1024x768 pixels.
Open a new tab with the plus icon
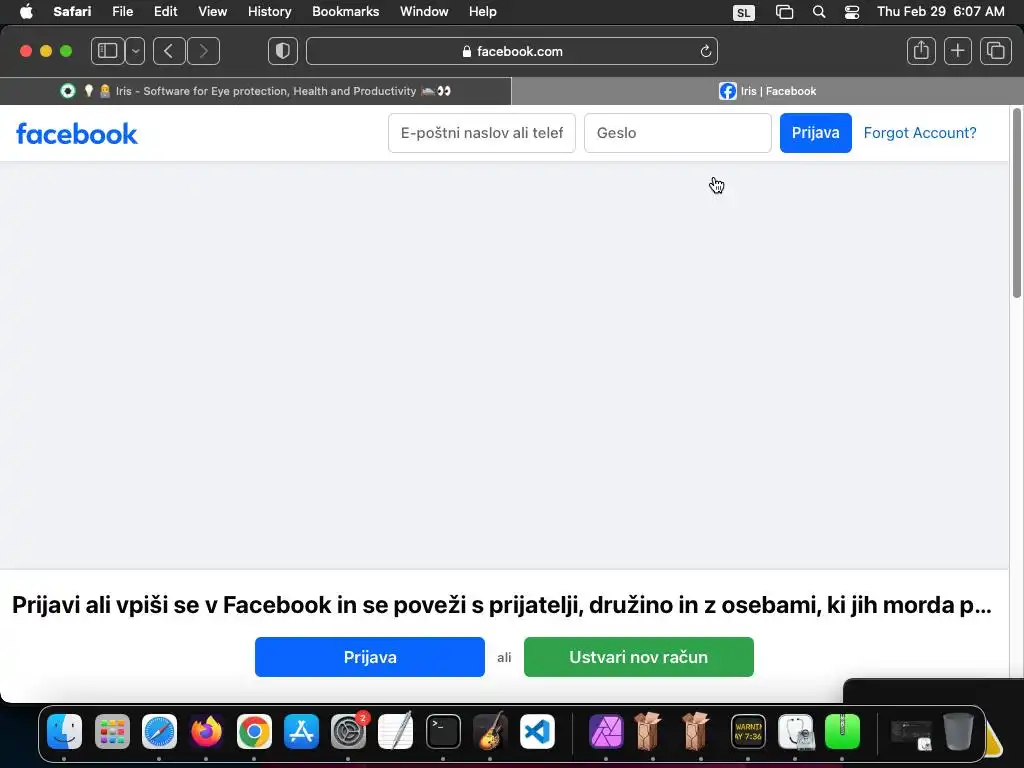pyautogui.click(x=957, y=51)
